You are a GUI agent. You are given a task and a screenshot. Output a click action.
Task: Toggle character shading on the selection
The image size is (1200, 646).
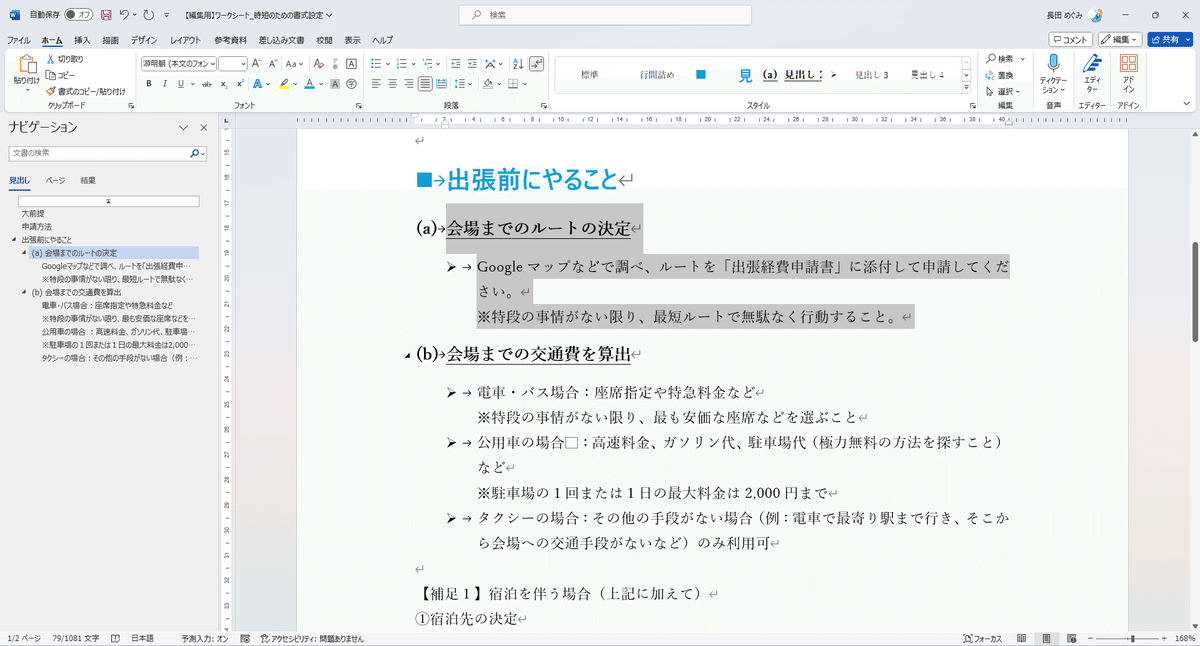pyautogui.click(x=335, y=84)
